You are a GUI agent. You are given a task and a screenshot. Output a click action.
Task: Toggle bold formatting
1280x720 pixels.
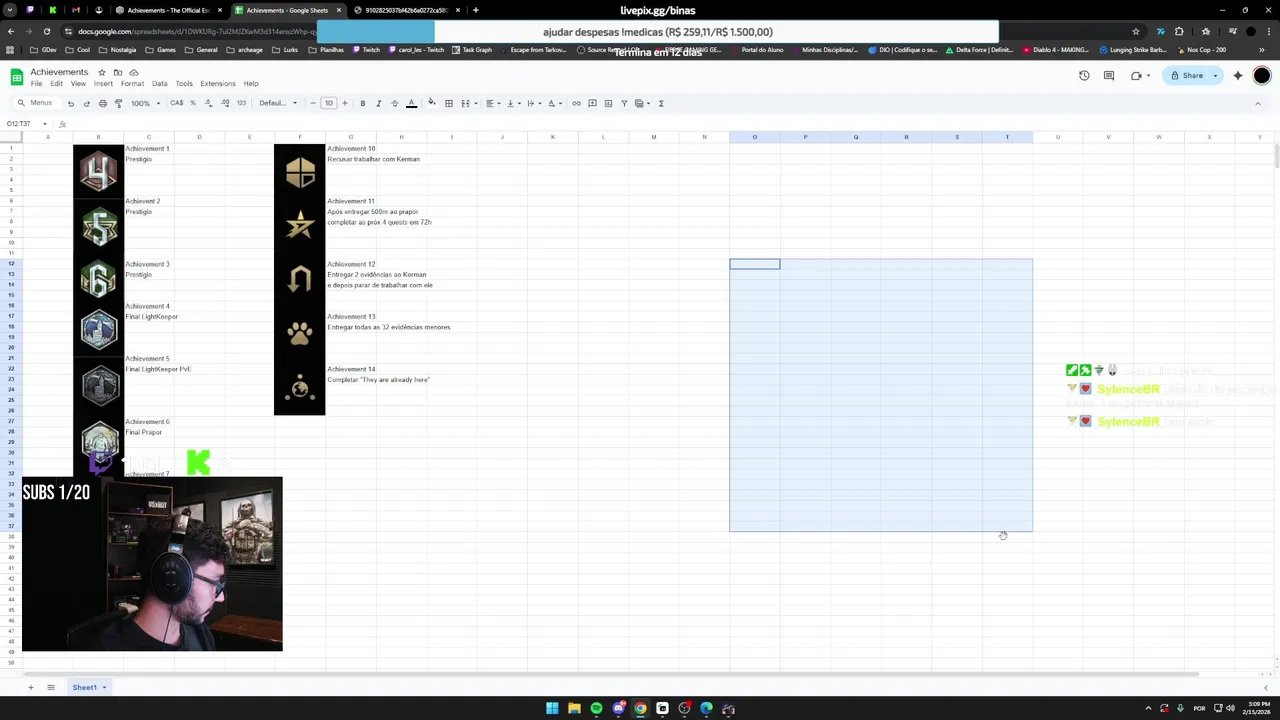(x=362, y=103)
